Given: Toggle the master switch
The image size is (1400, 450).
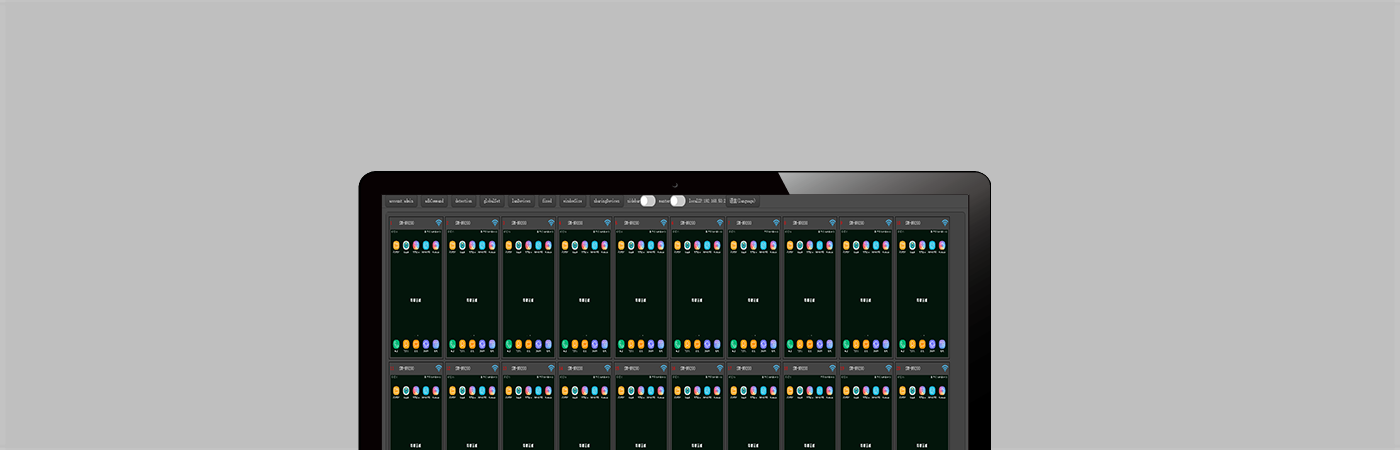Looking at the screenshot, I should tap(678, 201).
